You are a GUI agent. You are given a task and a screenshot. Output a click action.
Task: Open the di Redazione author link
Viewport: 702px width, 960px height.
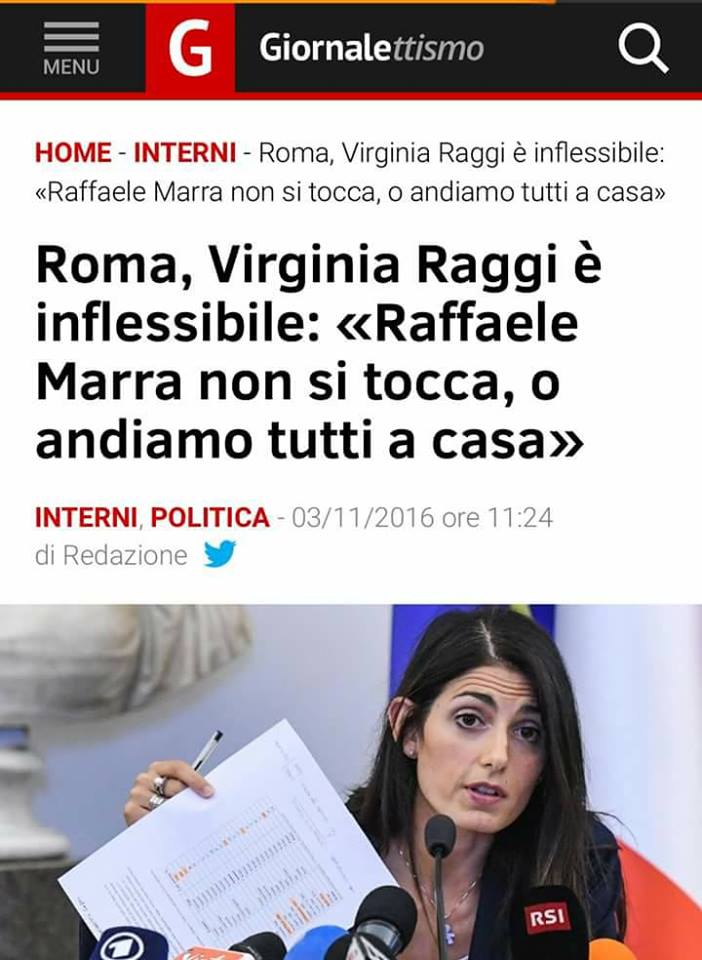click(111, 556)
